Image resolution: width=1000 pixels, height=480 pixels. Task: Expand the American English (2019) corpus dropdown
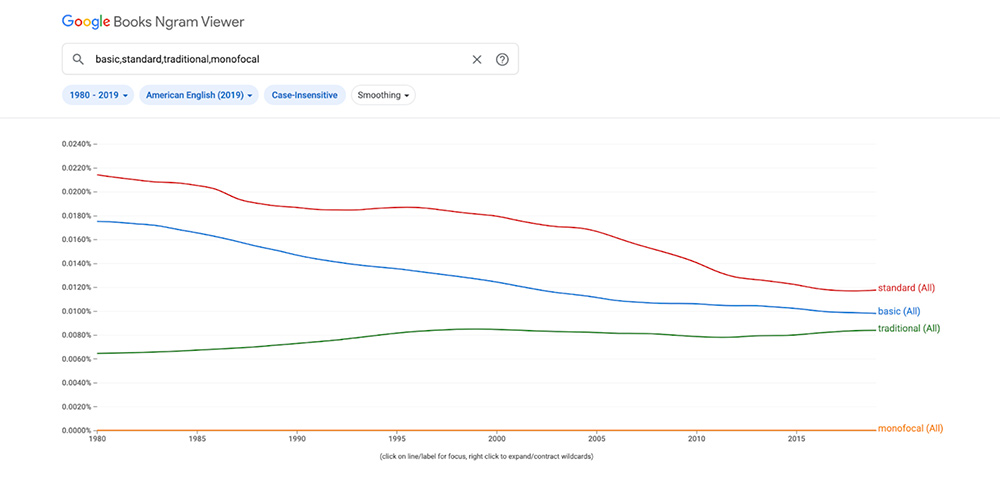(199, 95)
